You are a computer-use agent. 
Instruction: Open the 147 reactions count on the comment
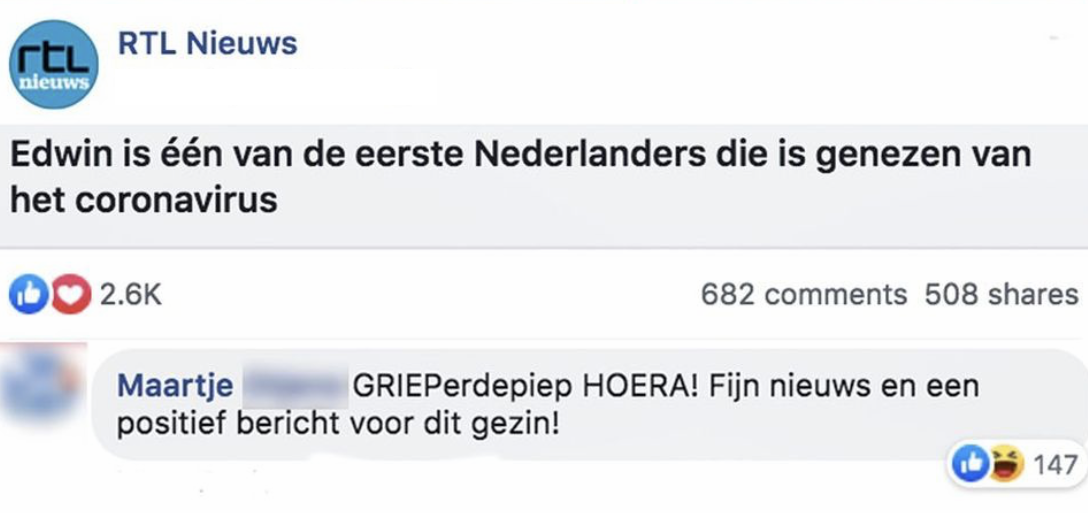(1056, 465)
